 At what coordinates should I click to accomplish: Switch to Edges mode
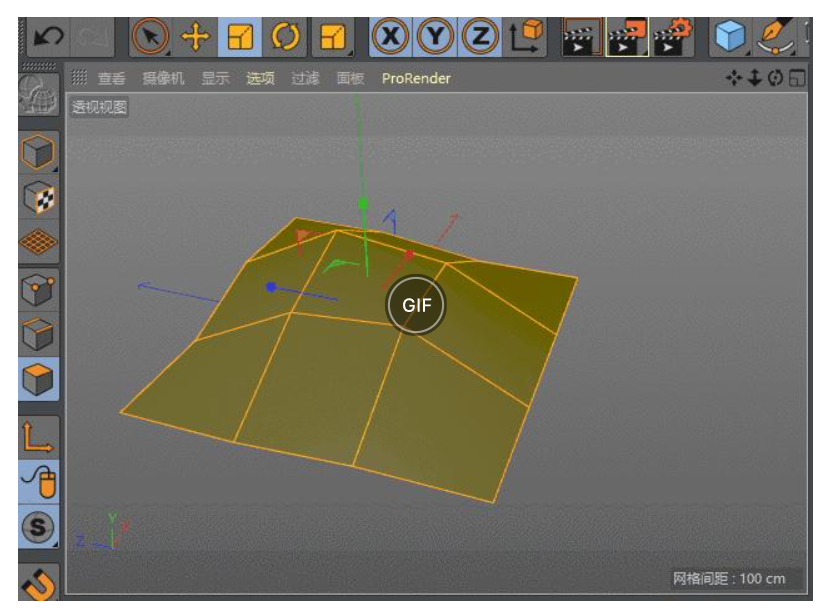[x=38, y=334]
